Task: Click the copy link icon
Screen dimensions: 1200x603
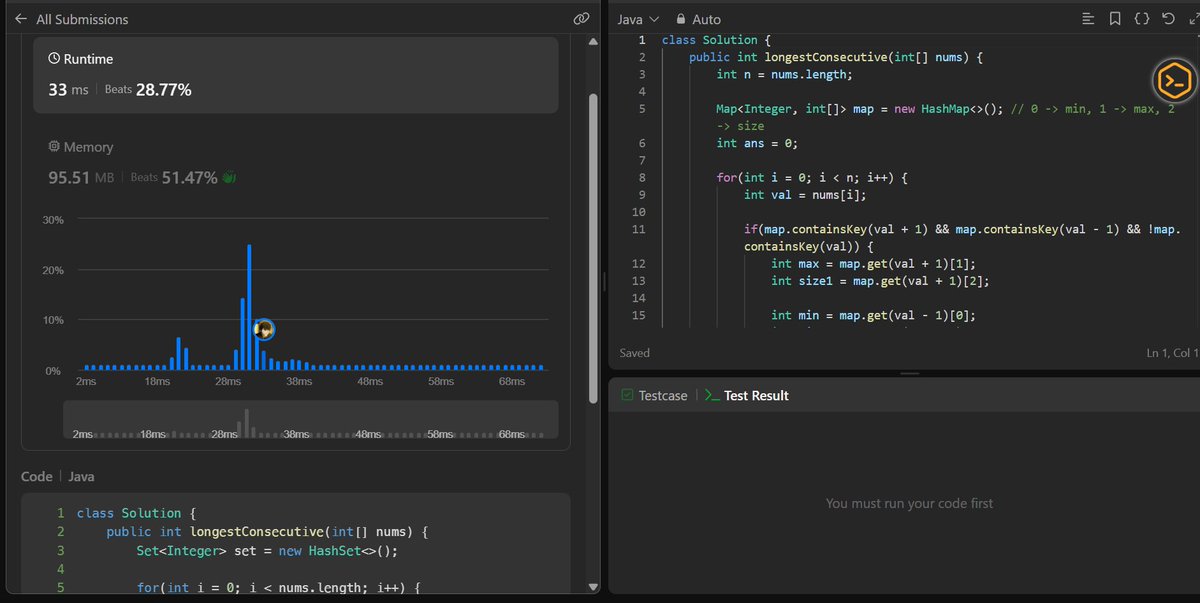Action: coord(581,19)
